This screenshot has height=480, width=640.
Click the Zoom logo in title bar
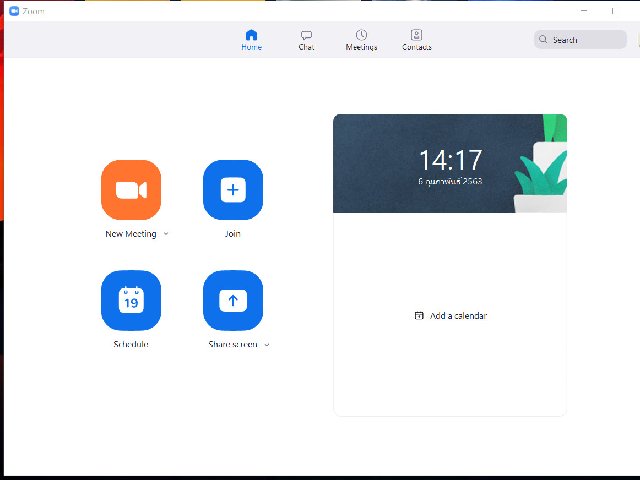point(14,11)
